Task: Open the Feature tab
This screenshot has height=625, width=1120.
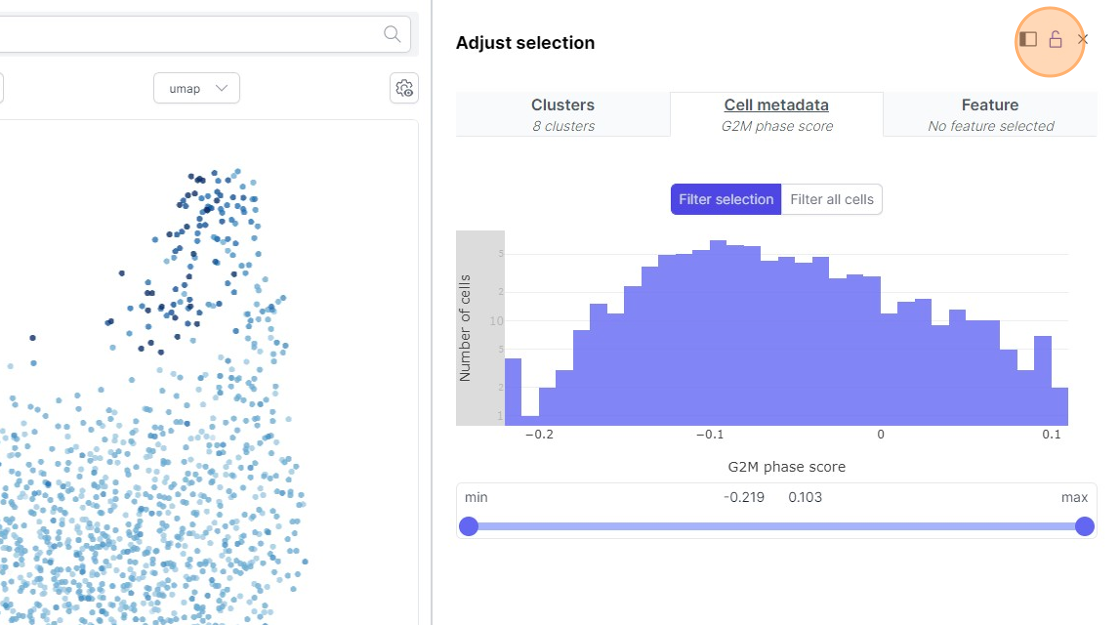Action: 990,114
